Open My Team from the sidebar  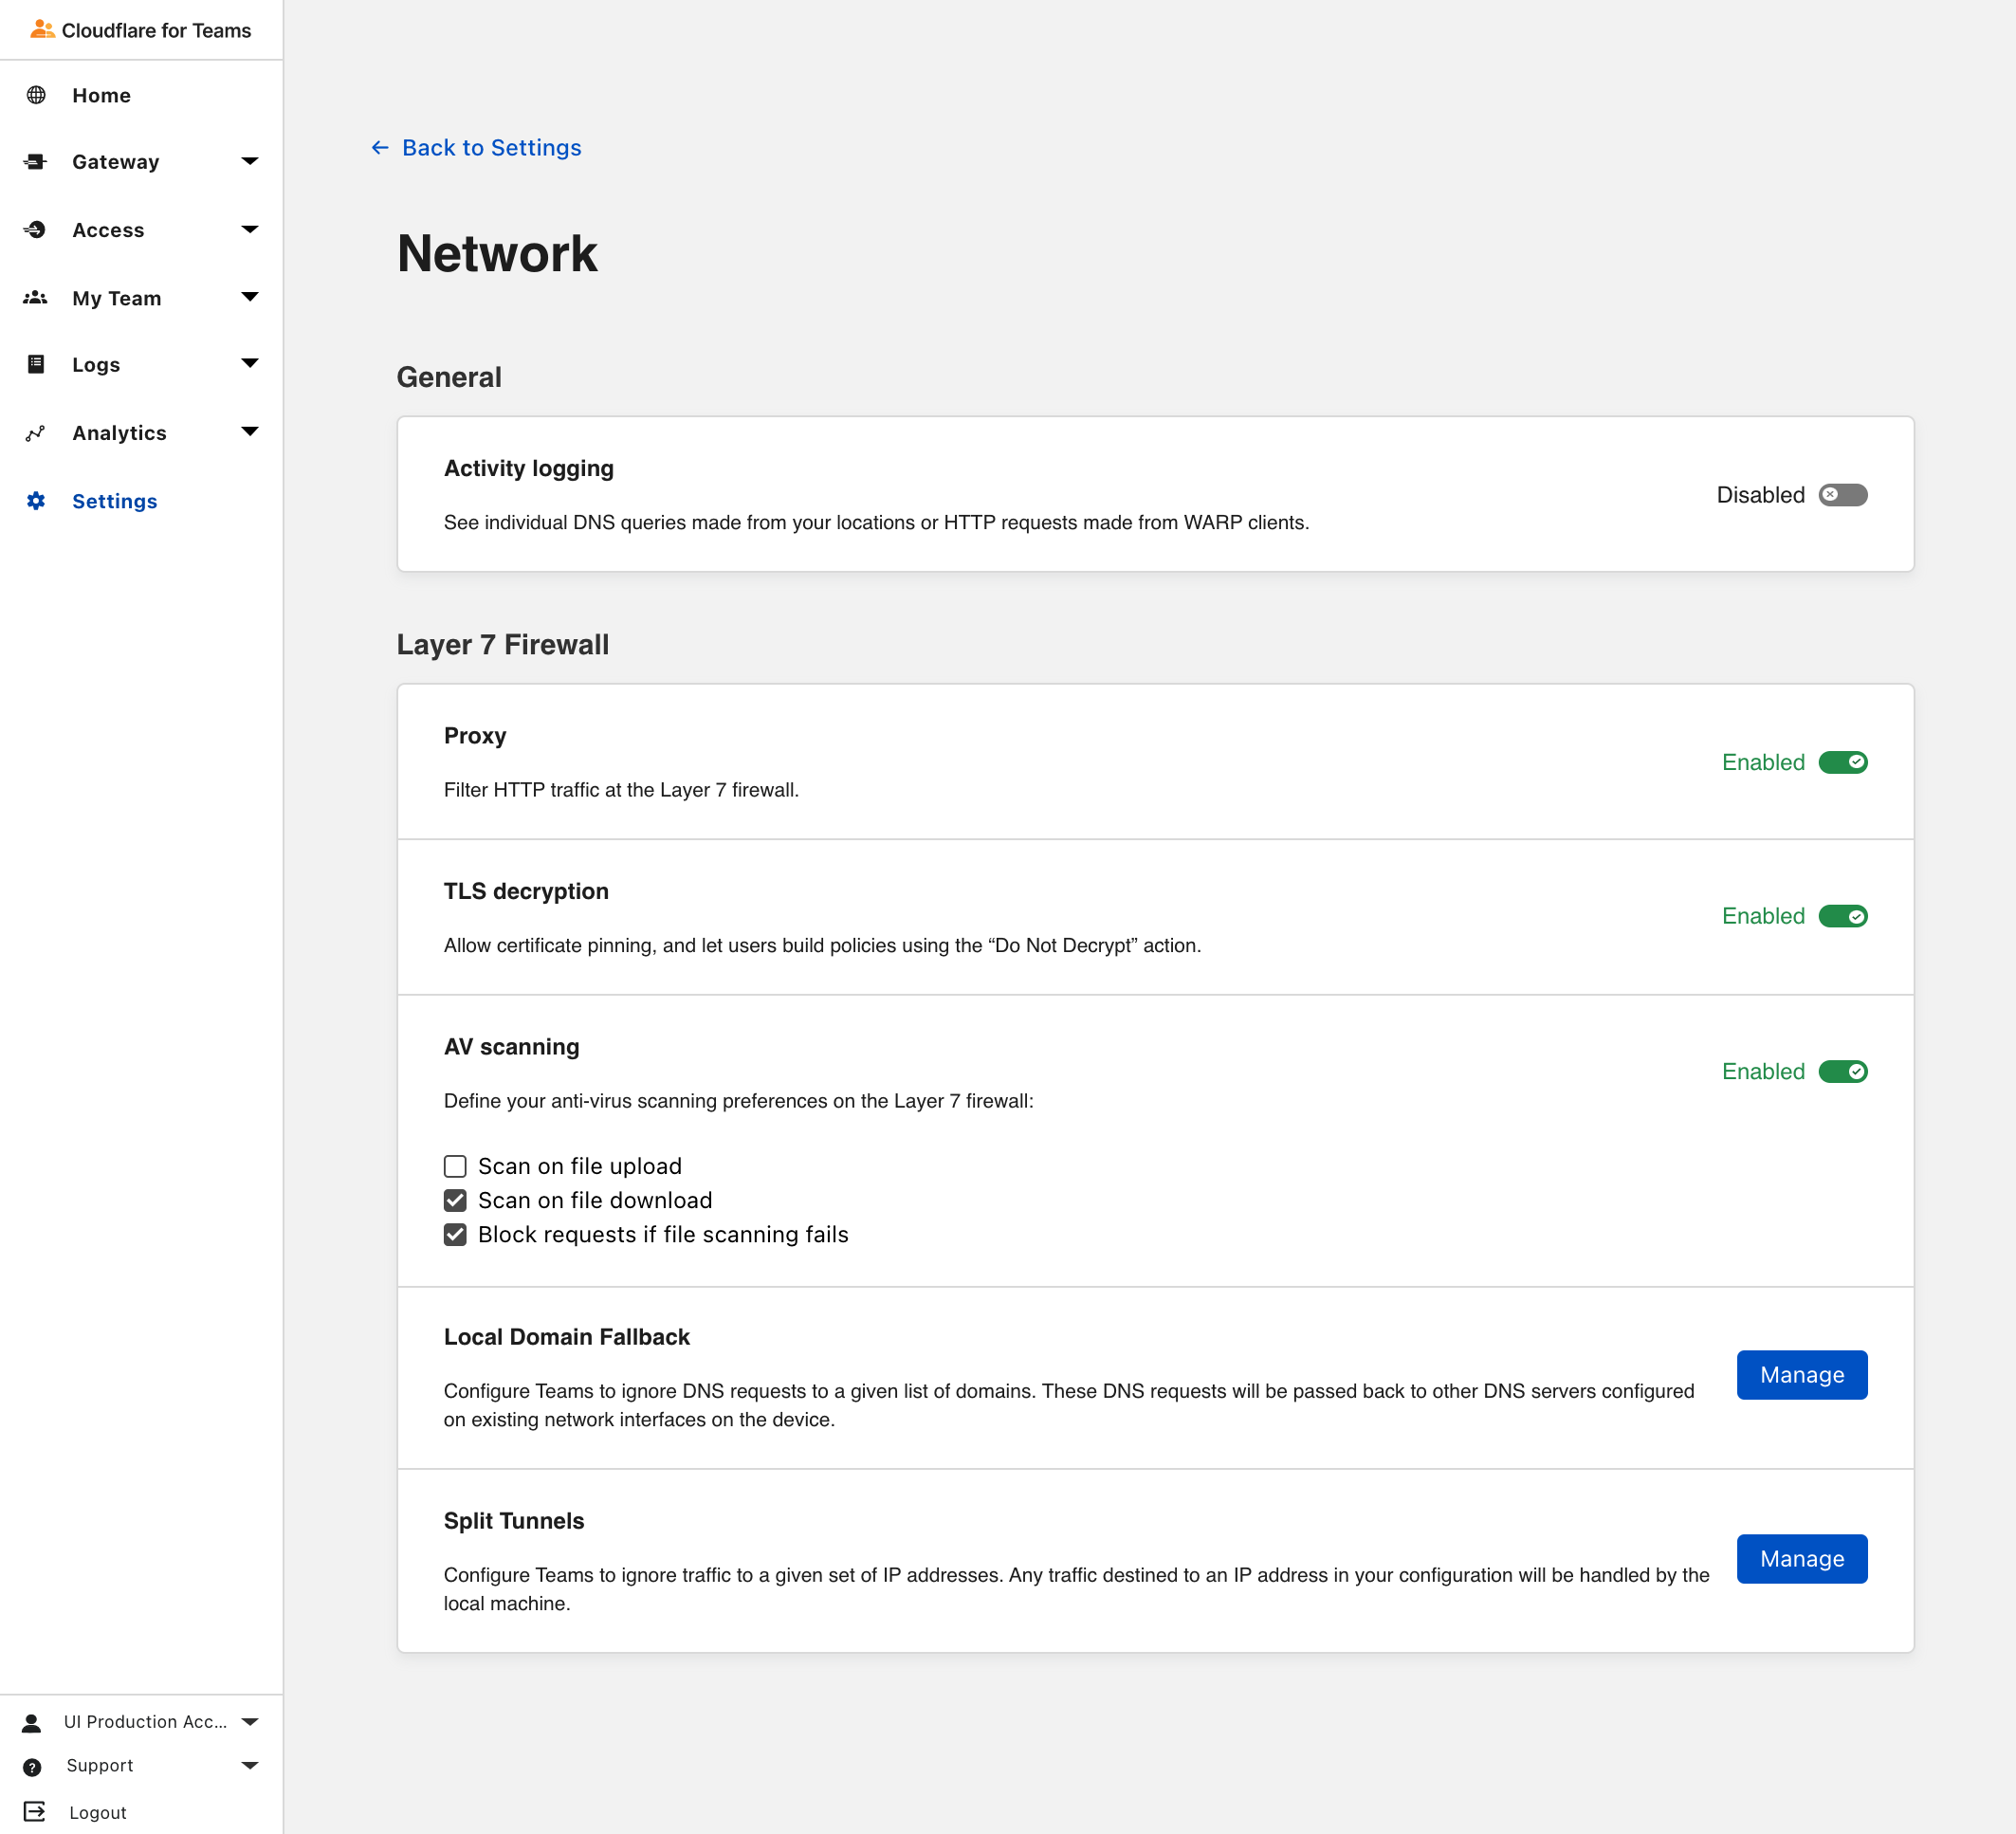(116, 297)
